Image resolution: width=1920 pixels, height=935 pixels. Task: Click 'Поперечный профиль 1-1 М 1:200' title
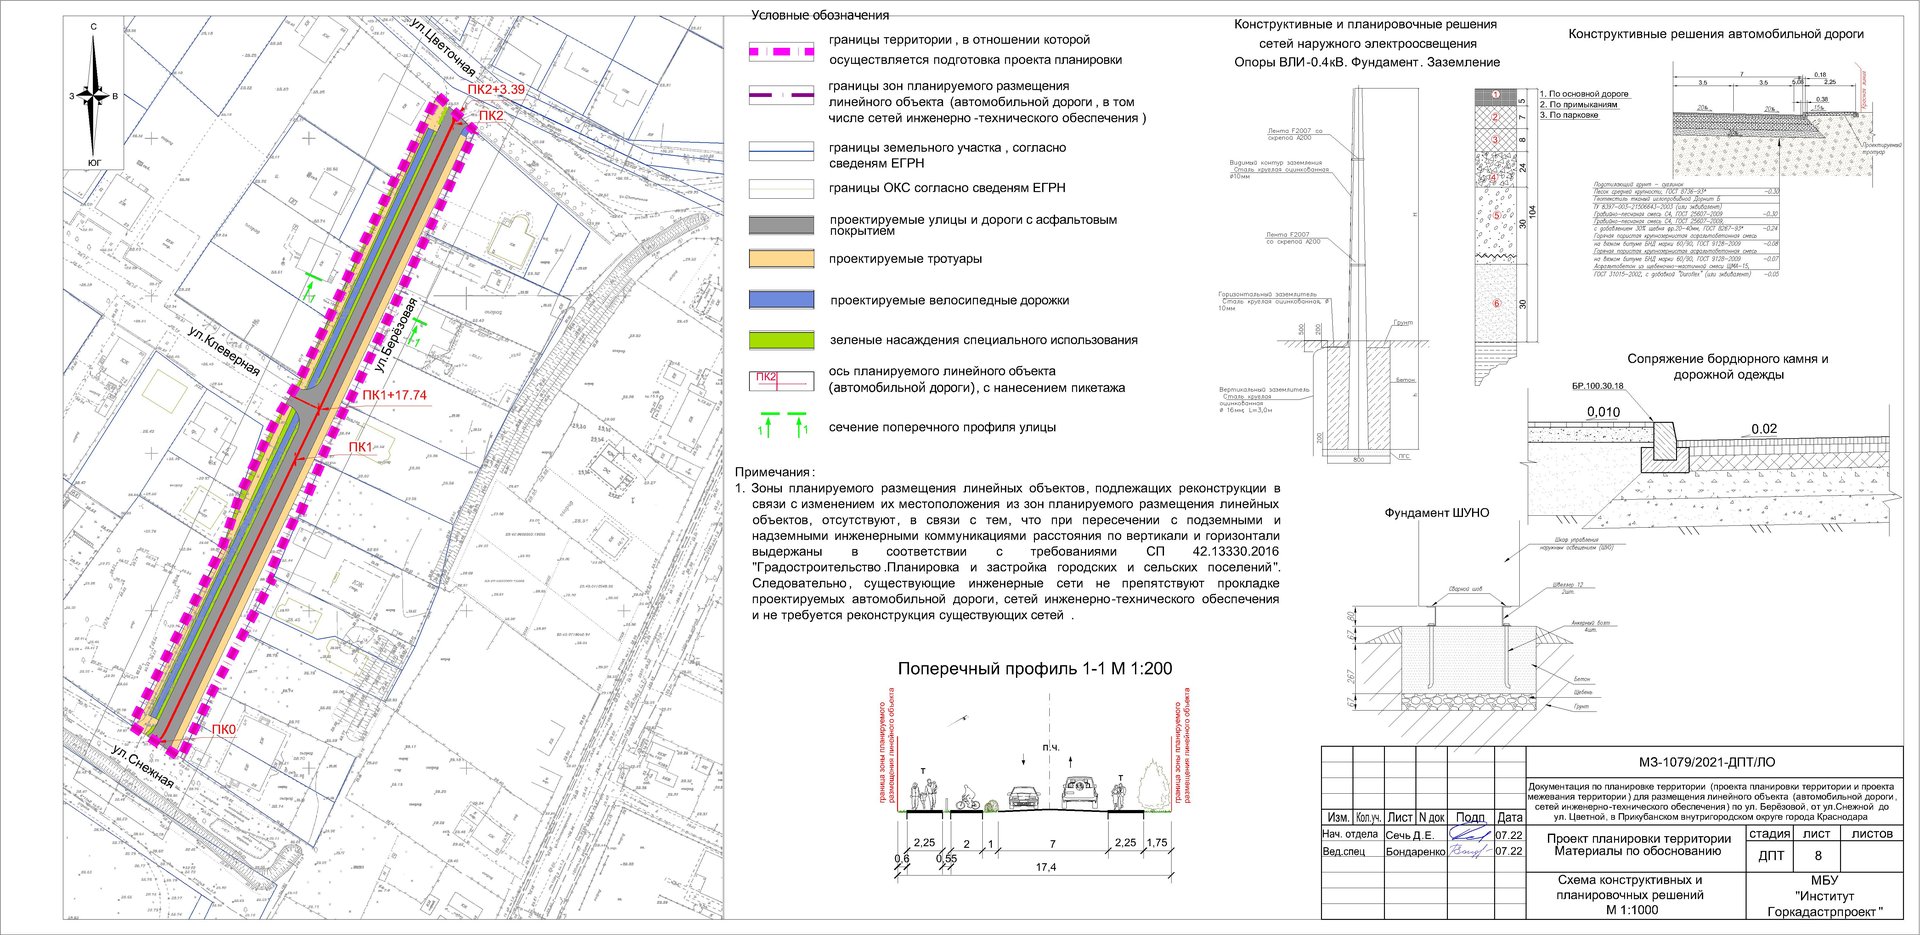pyautogui.click(x=1035, y=669)
